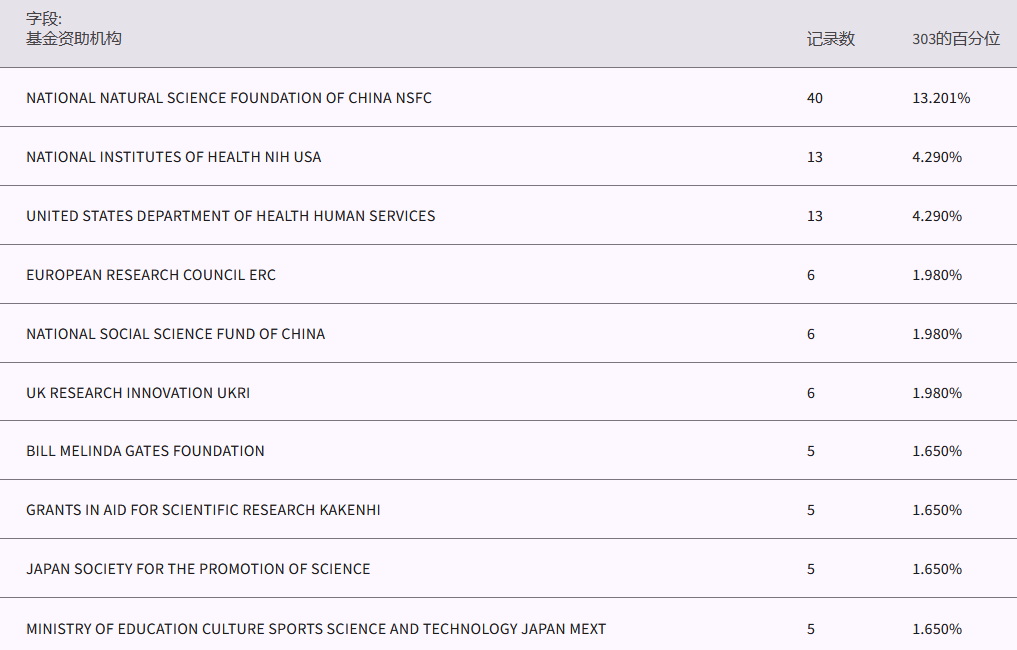This screenshot has height=650, width=1017.
Task: Select Grants in Aid for Scientific Research KAKENHI
Action: pos(203,510)
